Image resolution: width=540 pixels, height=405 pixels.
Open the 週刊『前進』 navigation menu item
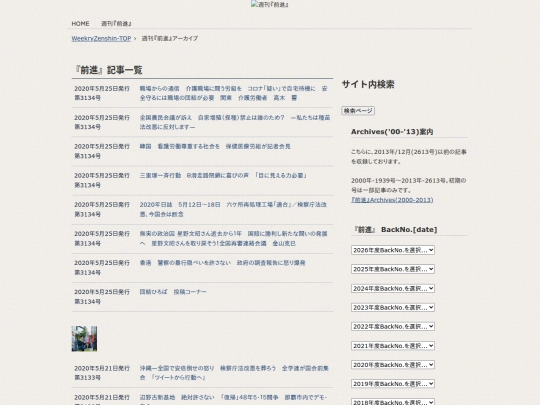click(116, 24)
